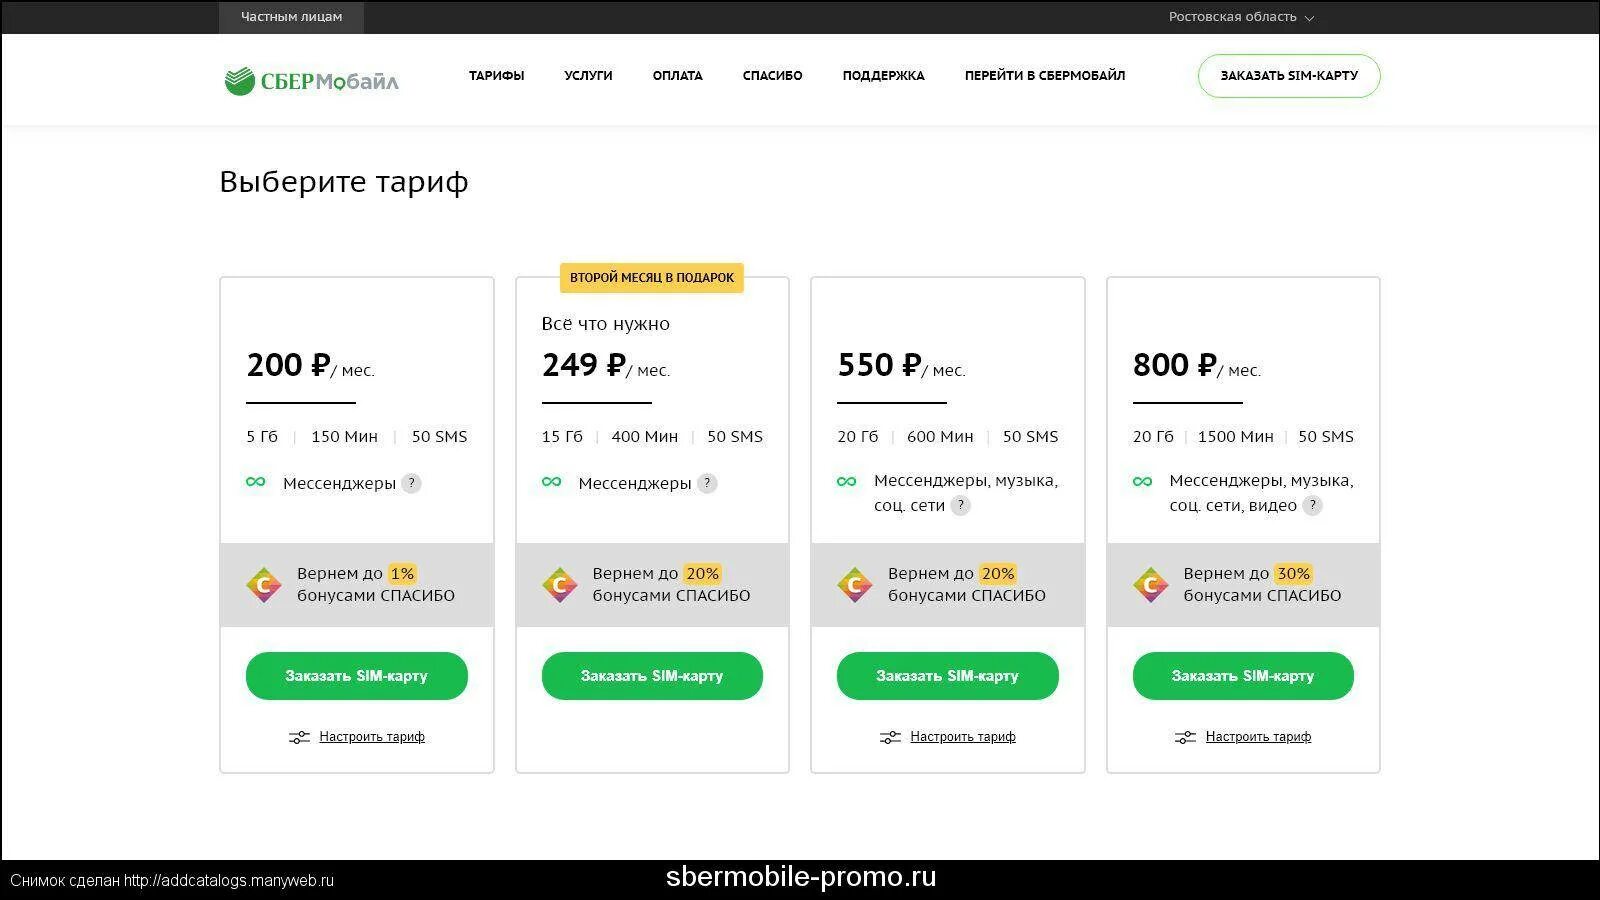Order SIM card for the 800 ₽ plan
This screenshot has width=1600, height=900.
point(1243,676)
